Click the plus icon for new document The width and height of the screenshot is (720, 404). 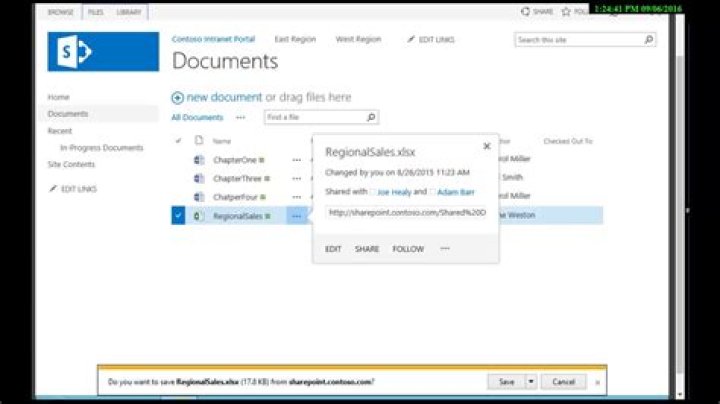[178, 98]
